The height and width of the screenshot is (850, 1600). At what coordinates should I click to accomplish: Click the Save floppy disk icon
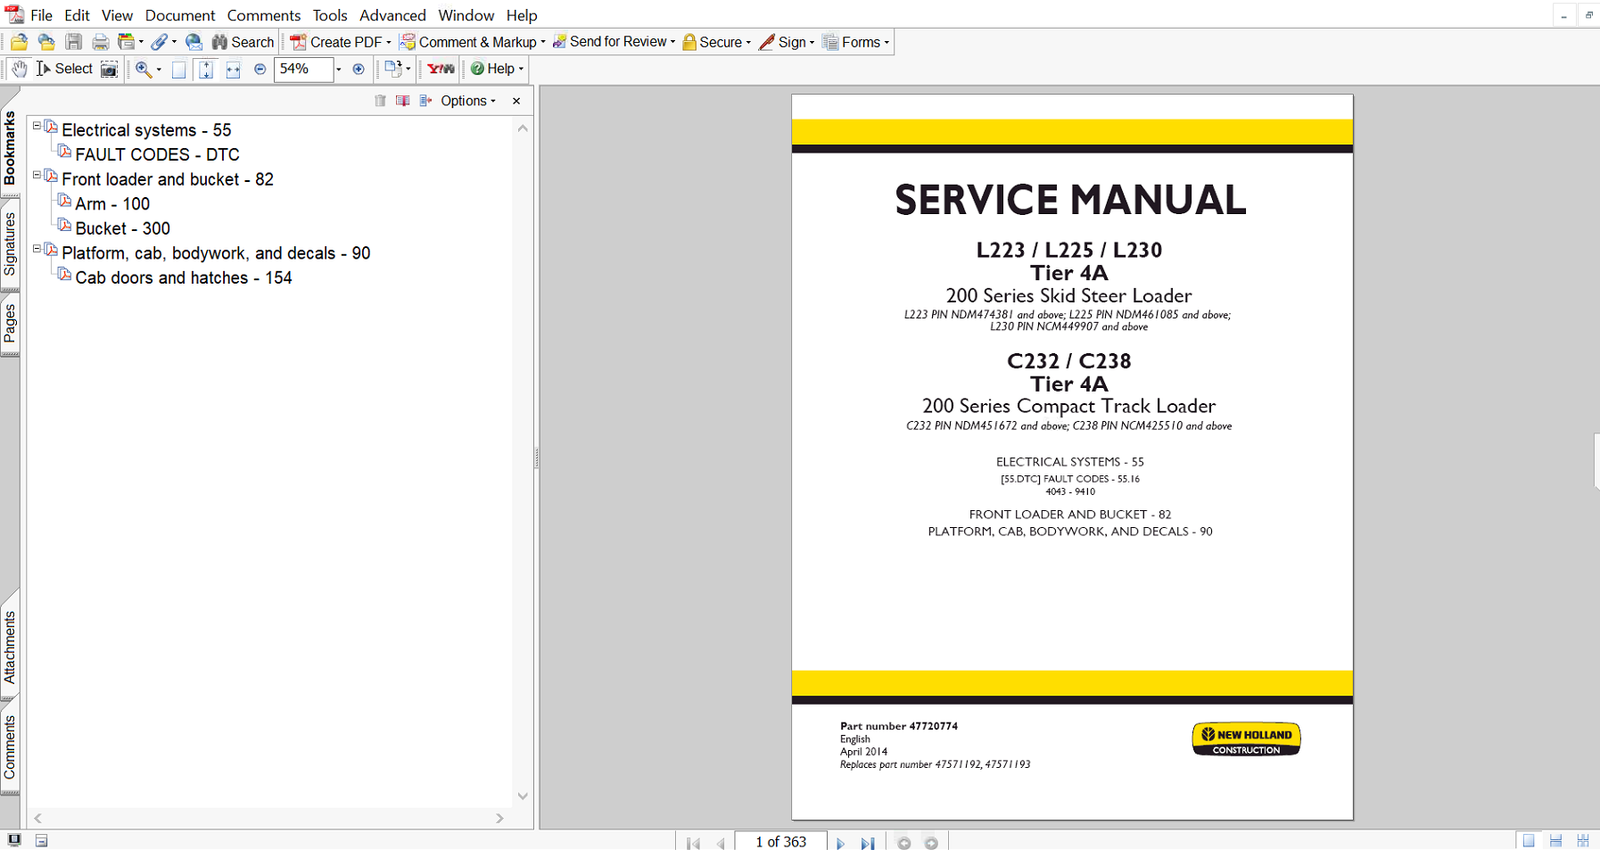click(x=74, y=42)
